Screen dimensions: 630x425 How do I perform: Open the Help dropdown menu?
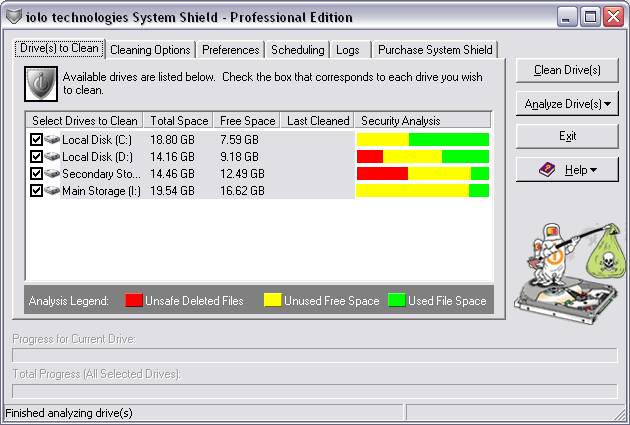tap(567, 170)
